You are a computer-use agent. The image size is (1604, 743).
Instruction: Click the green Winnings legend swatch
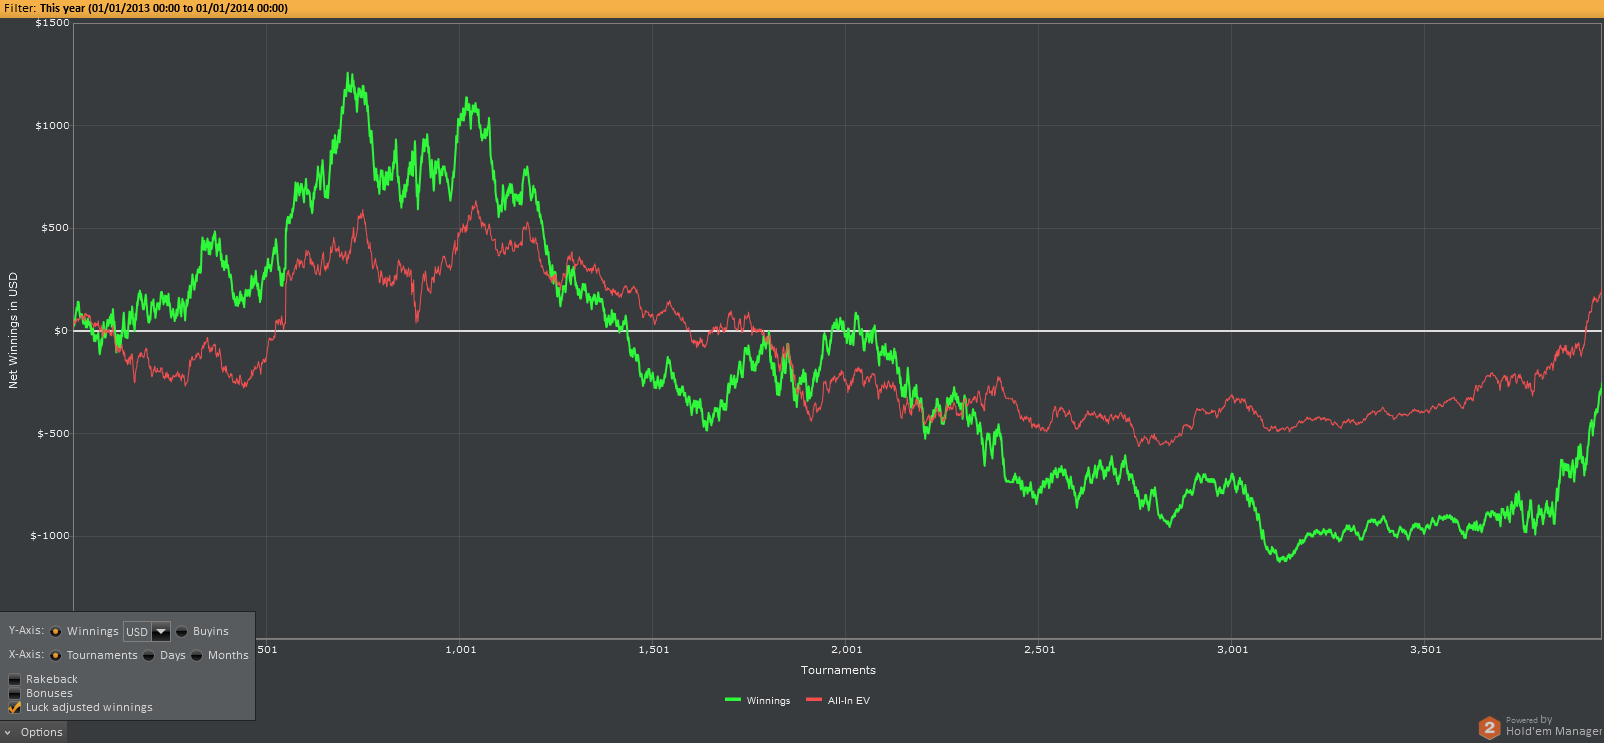[x=733, y=700]
